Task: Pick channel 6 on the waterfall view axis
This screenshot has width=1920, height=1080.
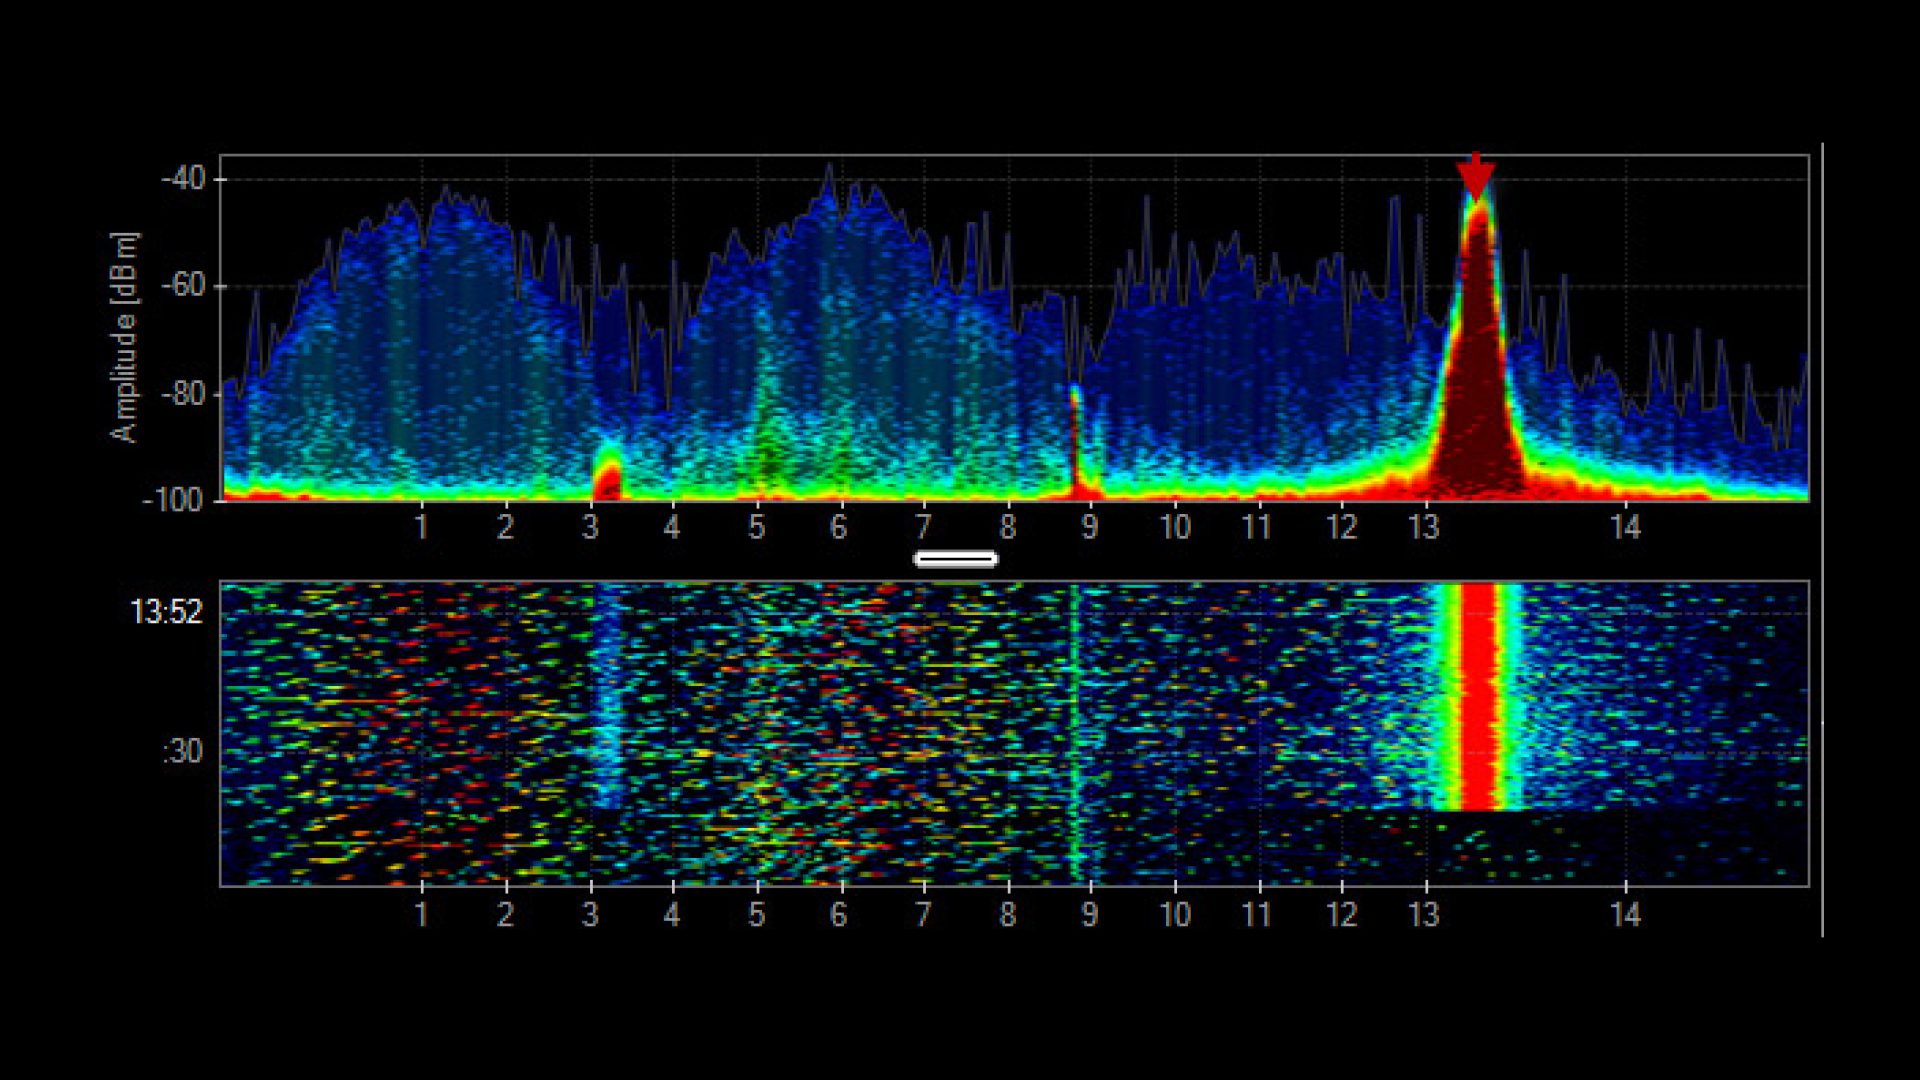Action: click(x=839, y=913)
